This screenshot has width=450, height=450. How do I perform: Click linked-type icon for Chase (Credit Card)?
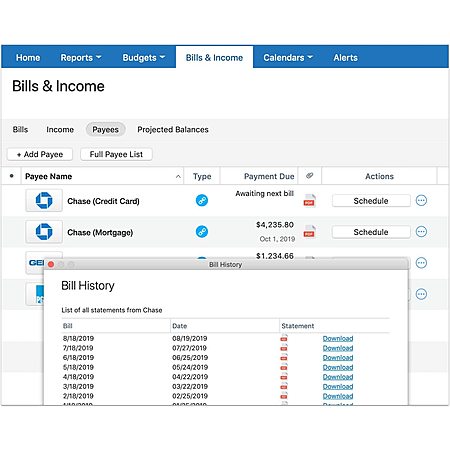(202, 200)
